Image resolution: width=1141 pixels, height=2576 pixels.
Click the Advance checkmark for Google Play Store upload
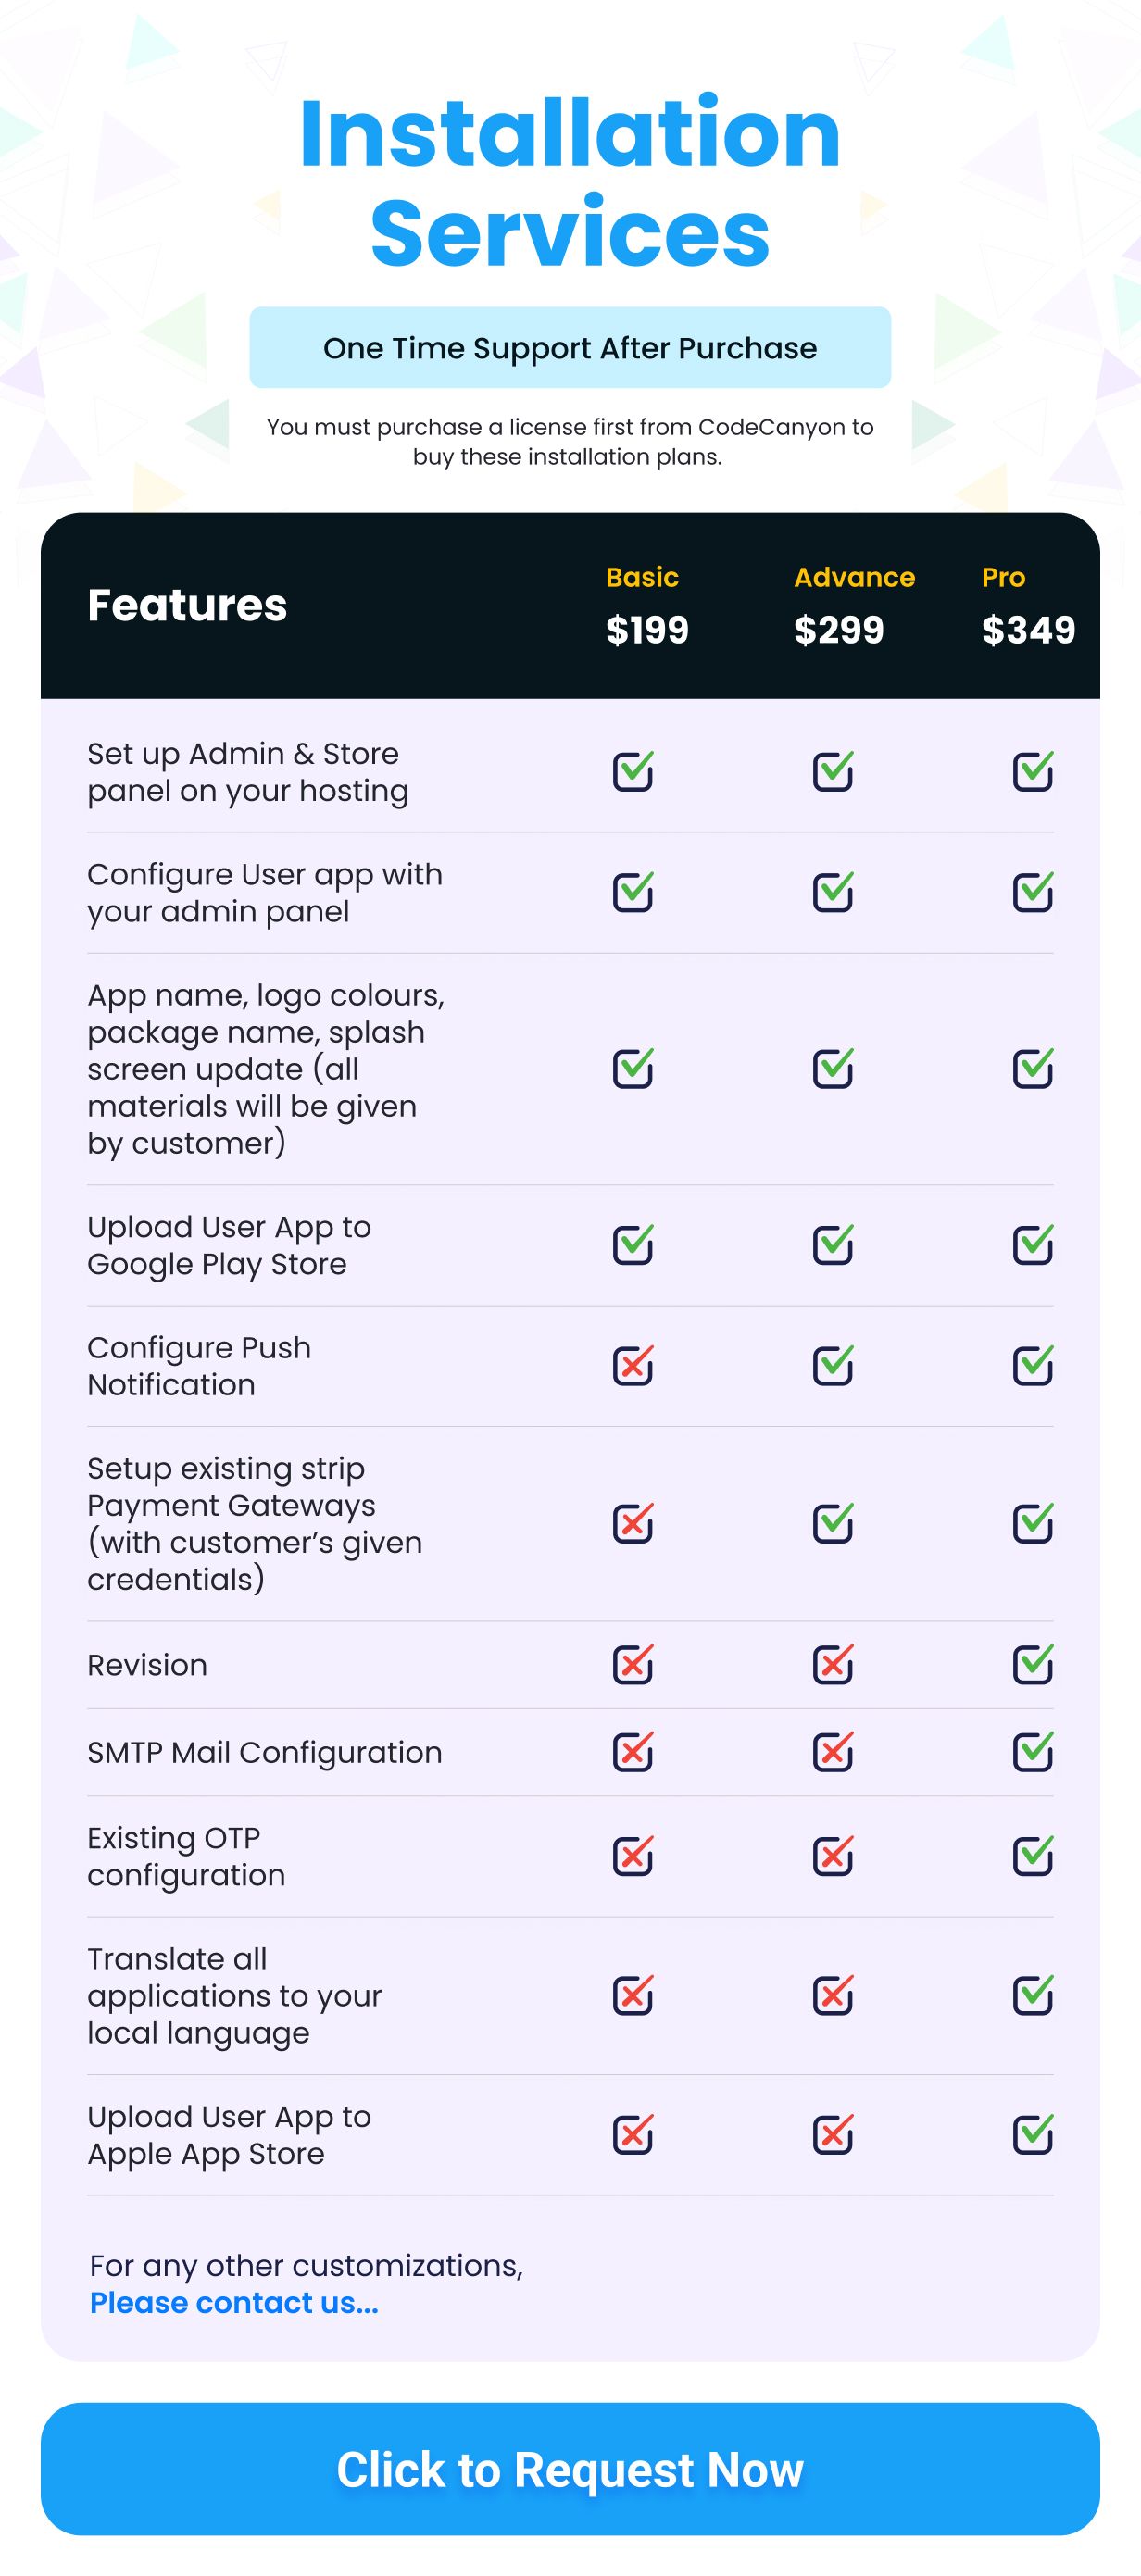pos(833,1245)
